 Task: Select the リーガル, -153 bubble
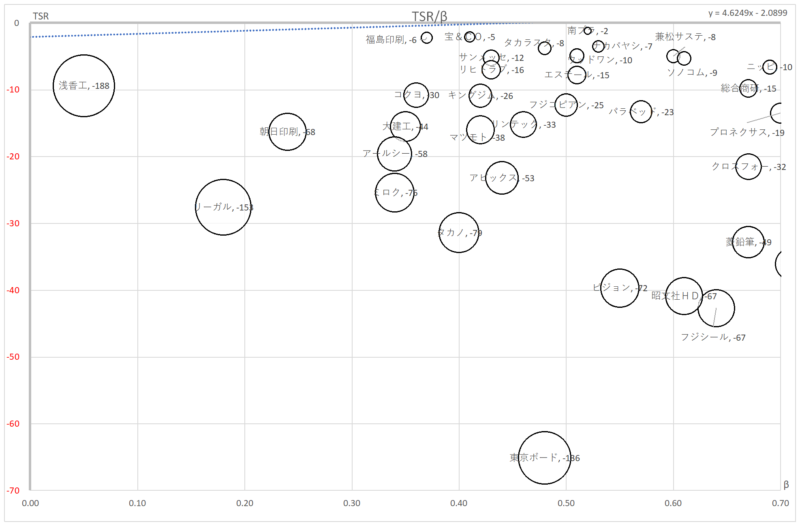(x=223, y=207)
